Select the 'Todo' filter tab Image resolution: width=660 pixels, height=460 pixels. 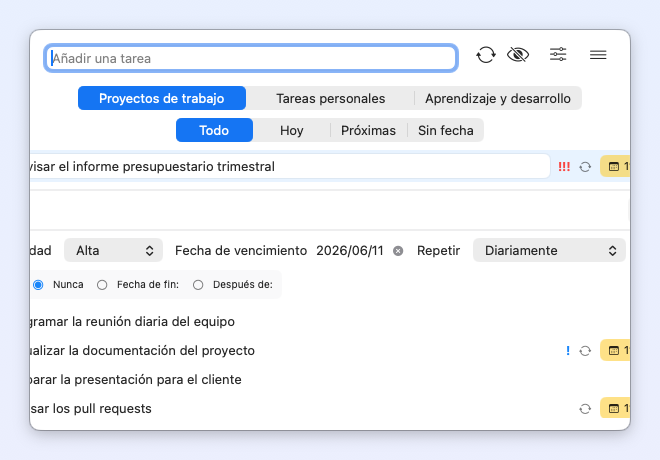tap(214, 130)
